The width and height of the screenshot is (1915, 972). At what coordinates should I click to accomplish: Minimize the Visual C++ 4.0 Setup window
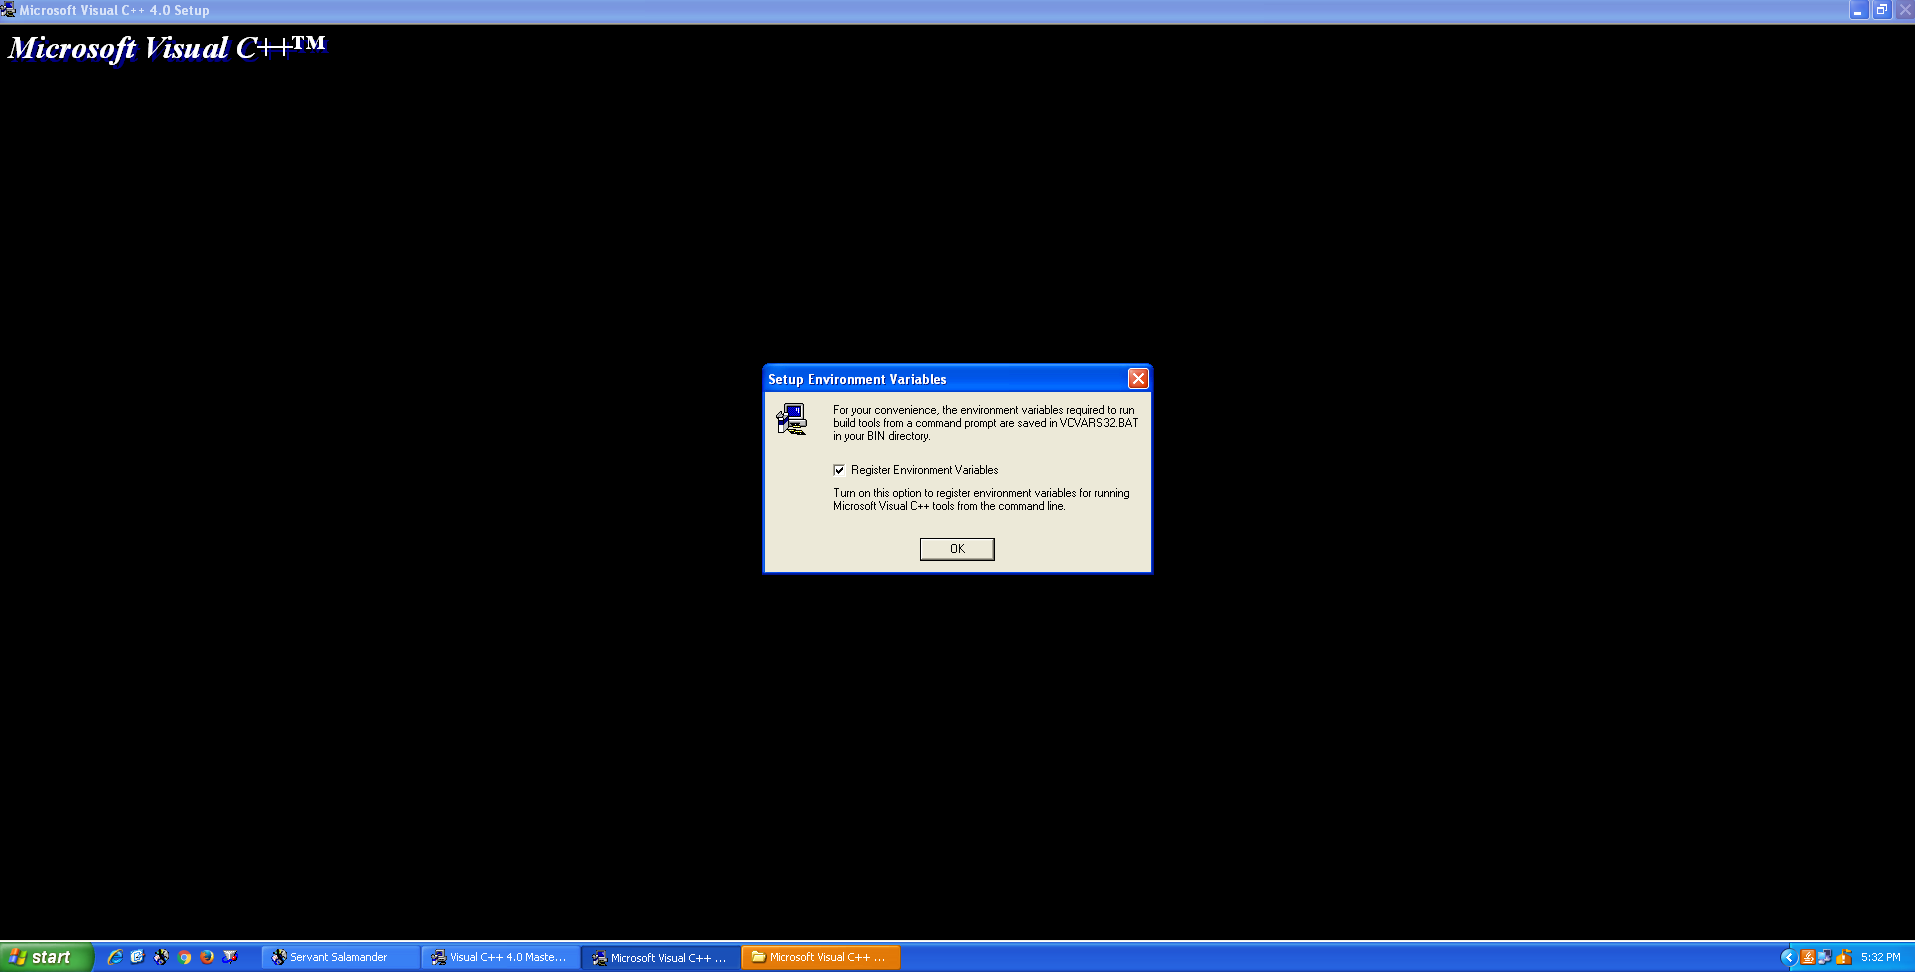tap(1858, 10)
